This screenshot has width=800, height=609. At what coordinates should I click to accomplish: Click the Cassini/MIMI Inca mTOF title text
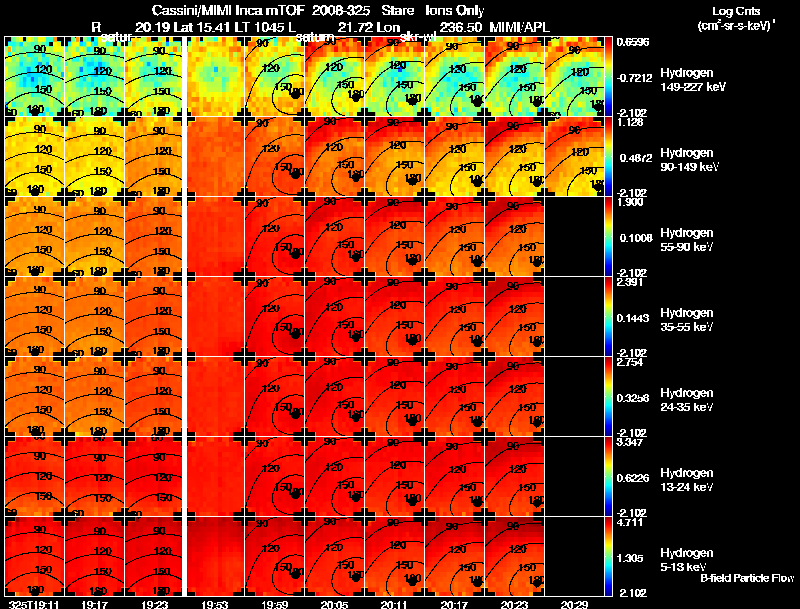228,11
